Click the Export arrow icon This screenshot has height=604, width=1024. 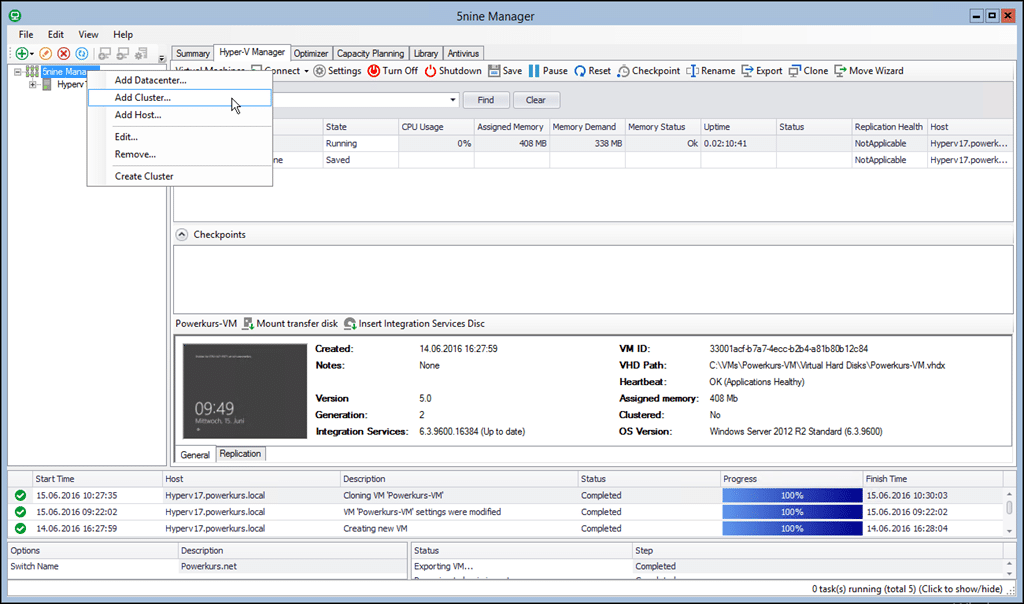(x=747, y=71)
